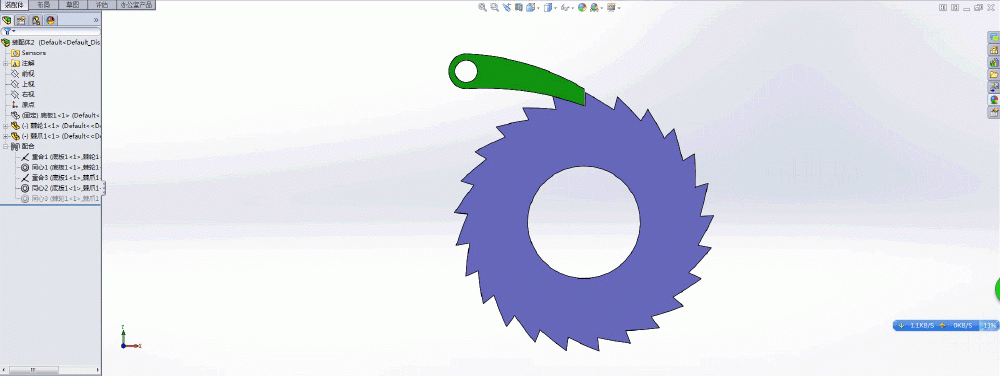
Task: Select the (-) 棘轮1<1> component
Action: coord(56,126)
